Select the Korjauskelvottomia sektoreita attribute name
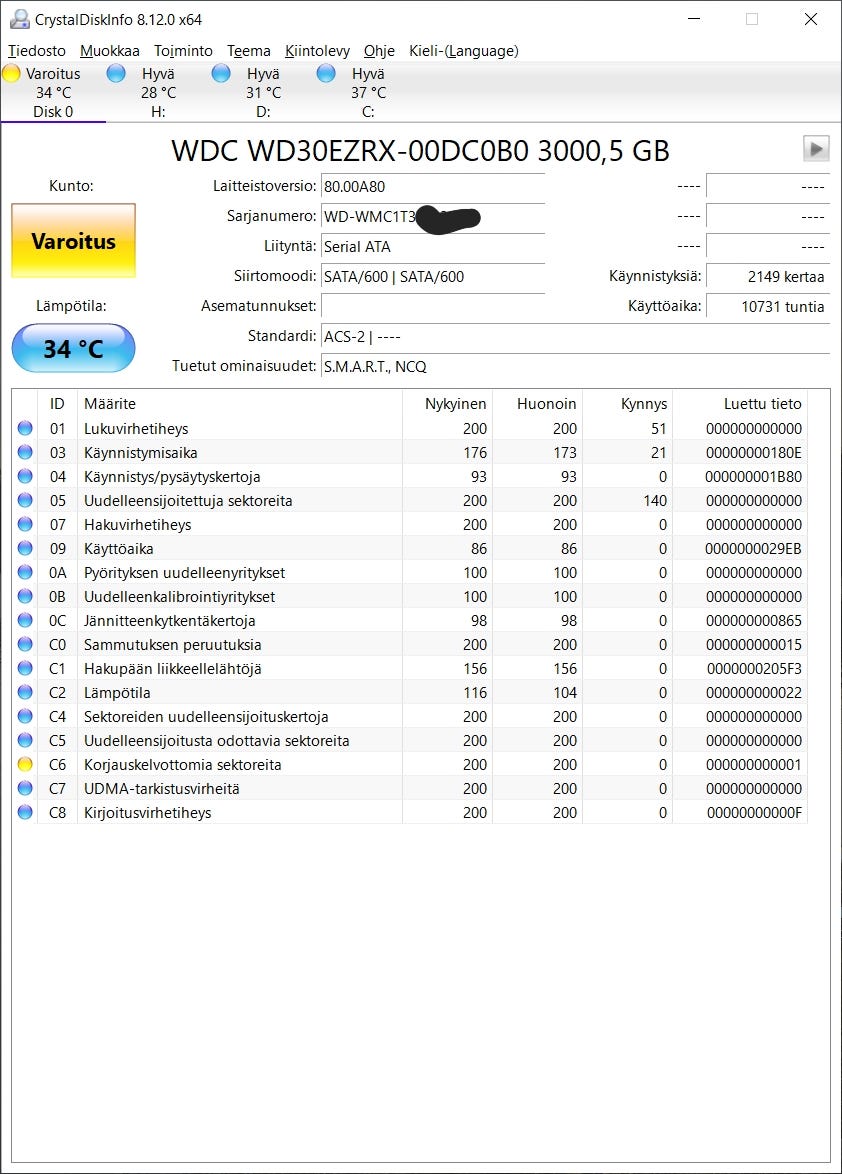The height and width of the screenshot is (1174, 842). [183, 764]
